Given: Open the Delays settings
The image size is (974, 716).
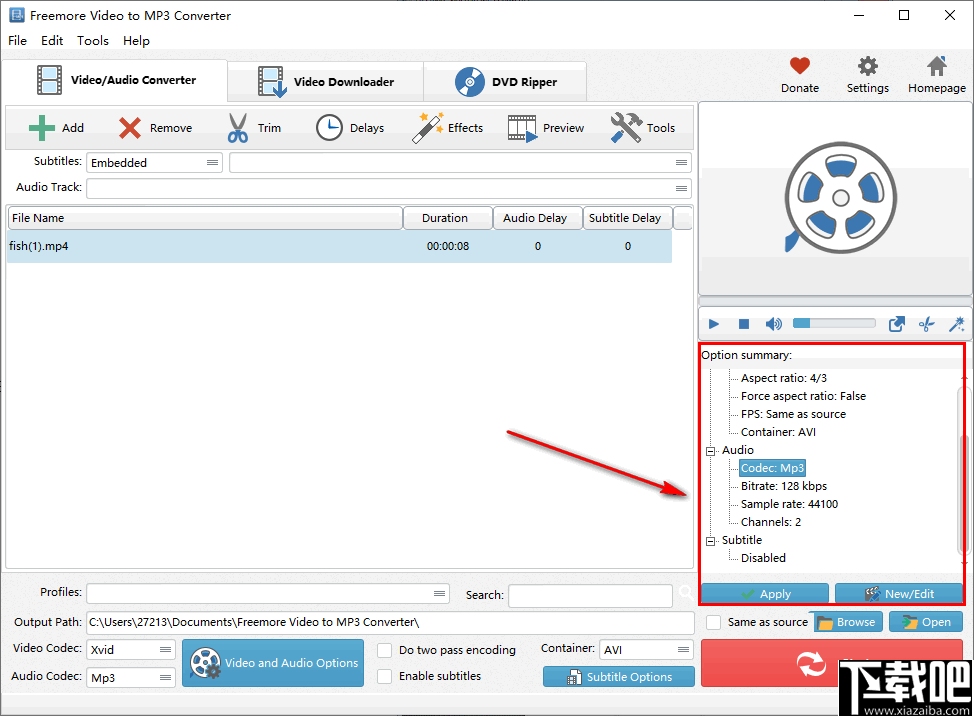Looking at the screenshot, I should pos(350,127).
